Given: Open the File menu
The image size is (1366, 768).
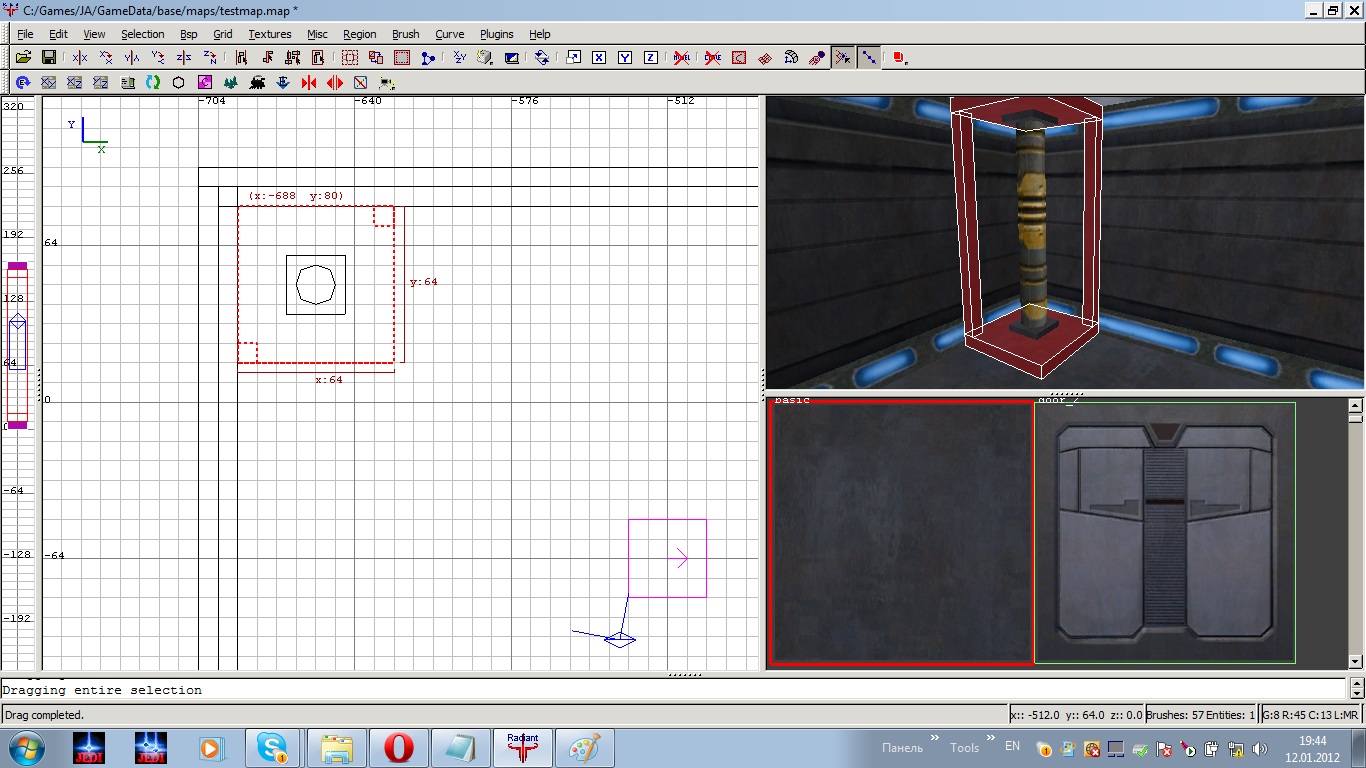Looking at the screenshot, I should point(25,34).
